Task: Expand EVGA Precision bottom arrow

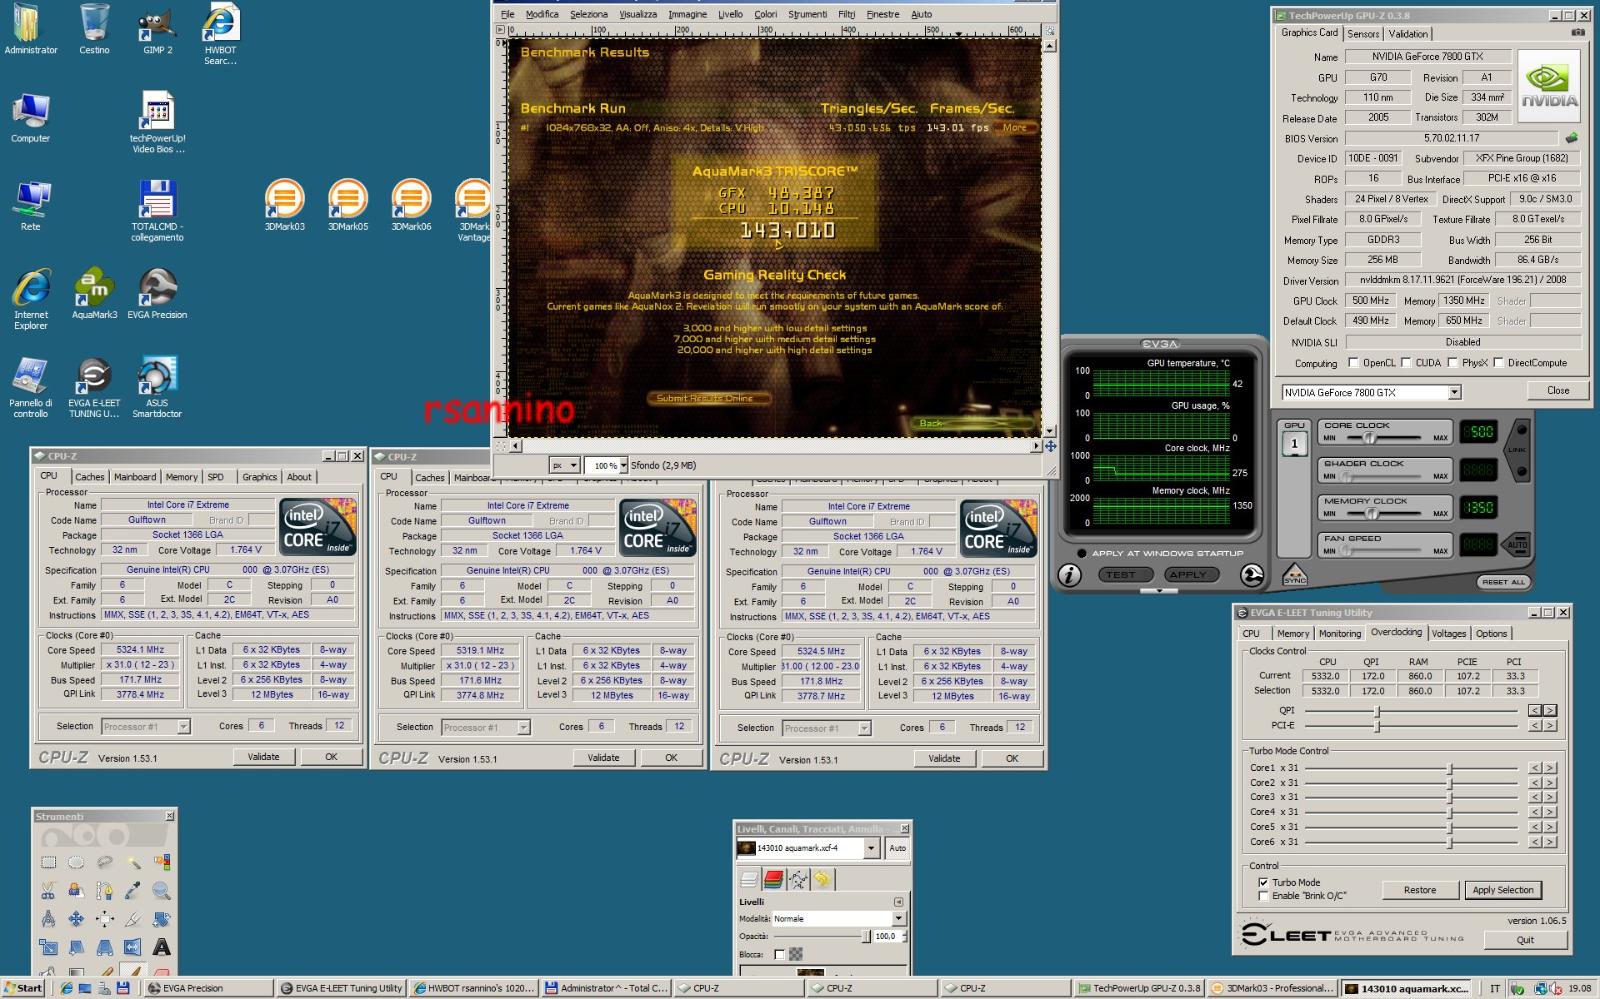Action: click(1160, 591)
